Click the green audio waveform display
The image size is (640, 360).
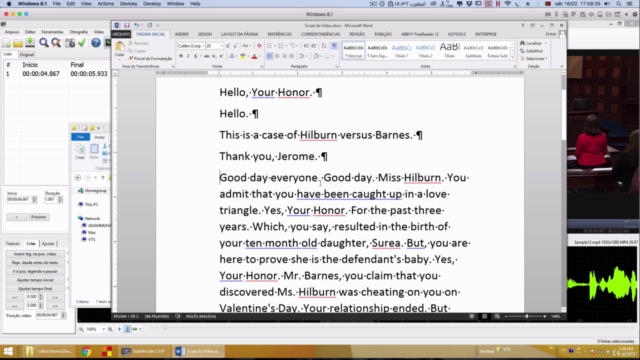(602, 284)
